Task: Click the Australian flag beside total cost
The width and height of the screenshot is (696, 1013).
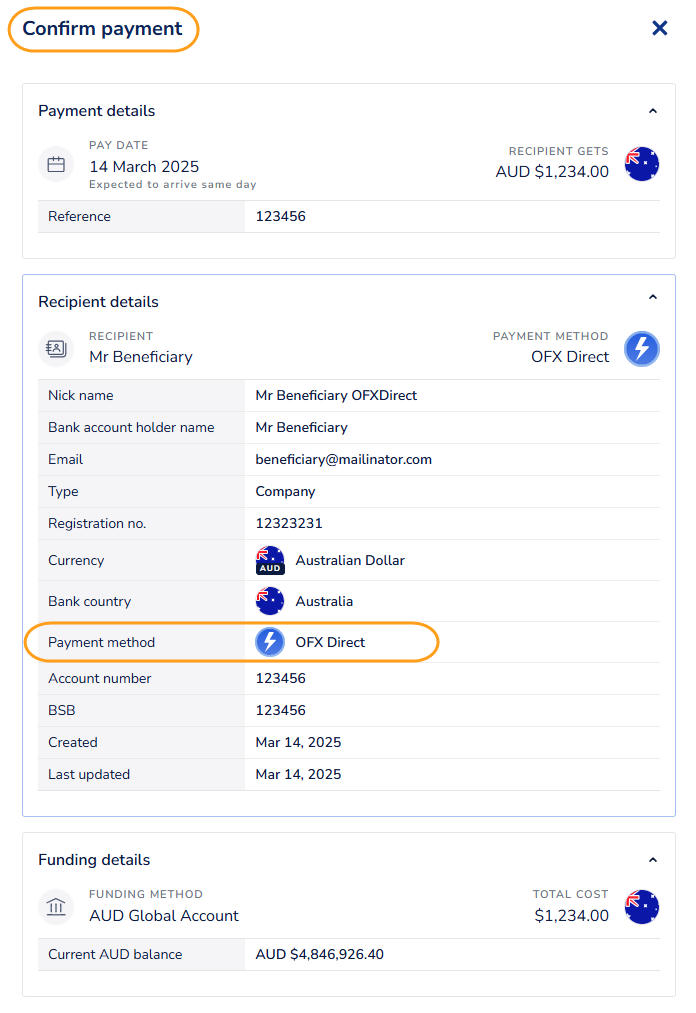Action: click(642, 906)
